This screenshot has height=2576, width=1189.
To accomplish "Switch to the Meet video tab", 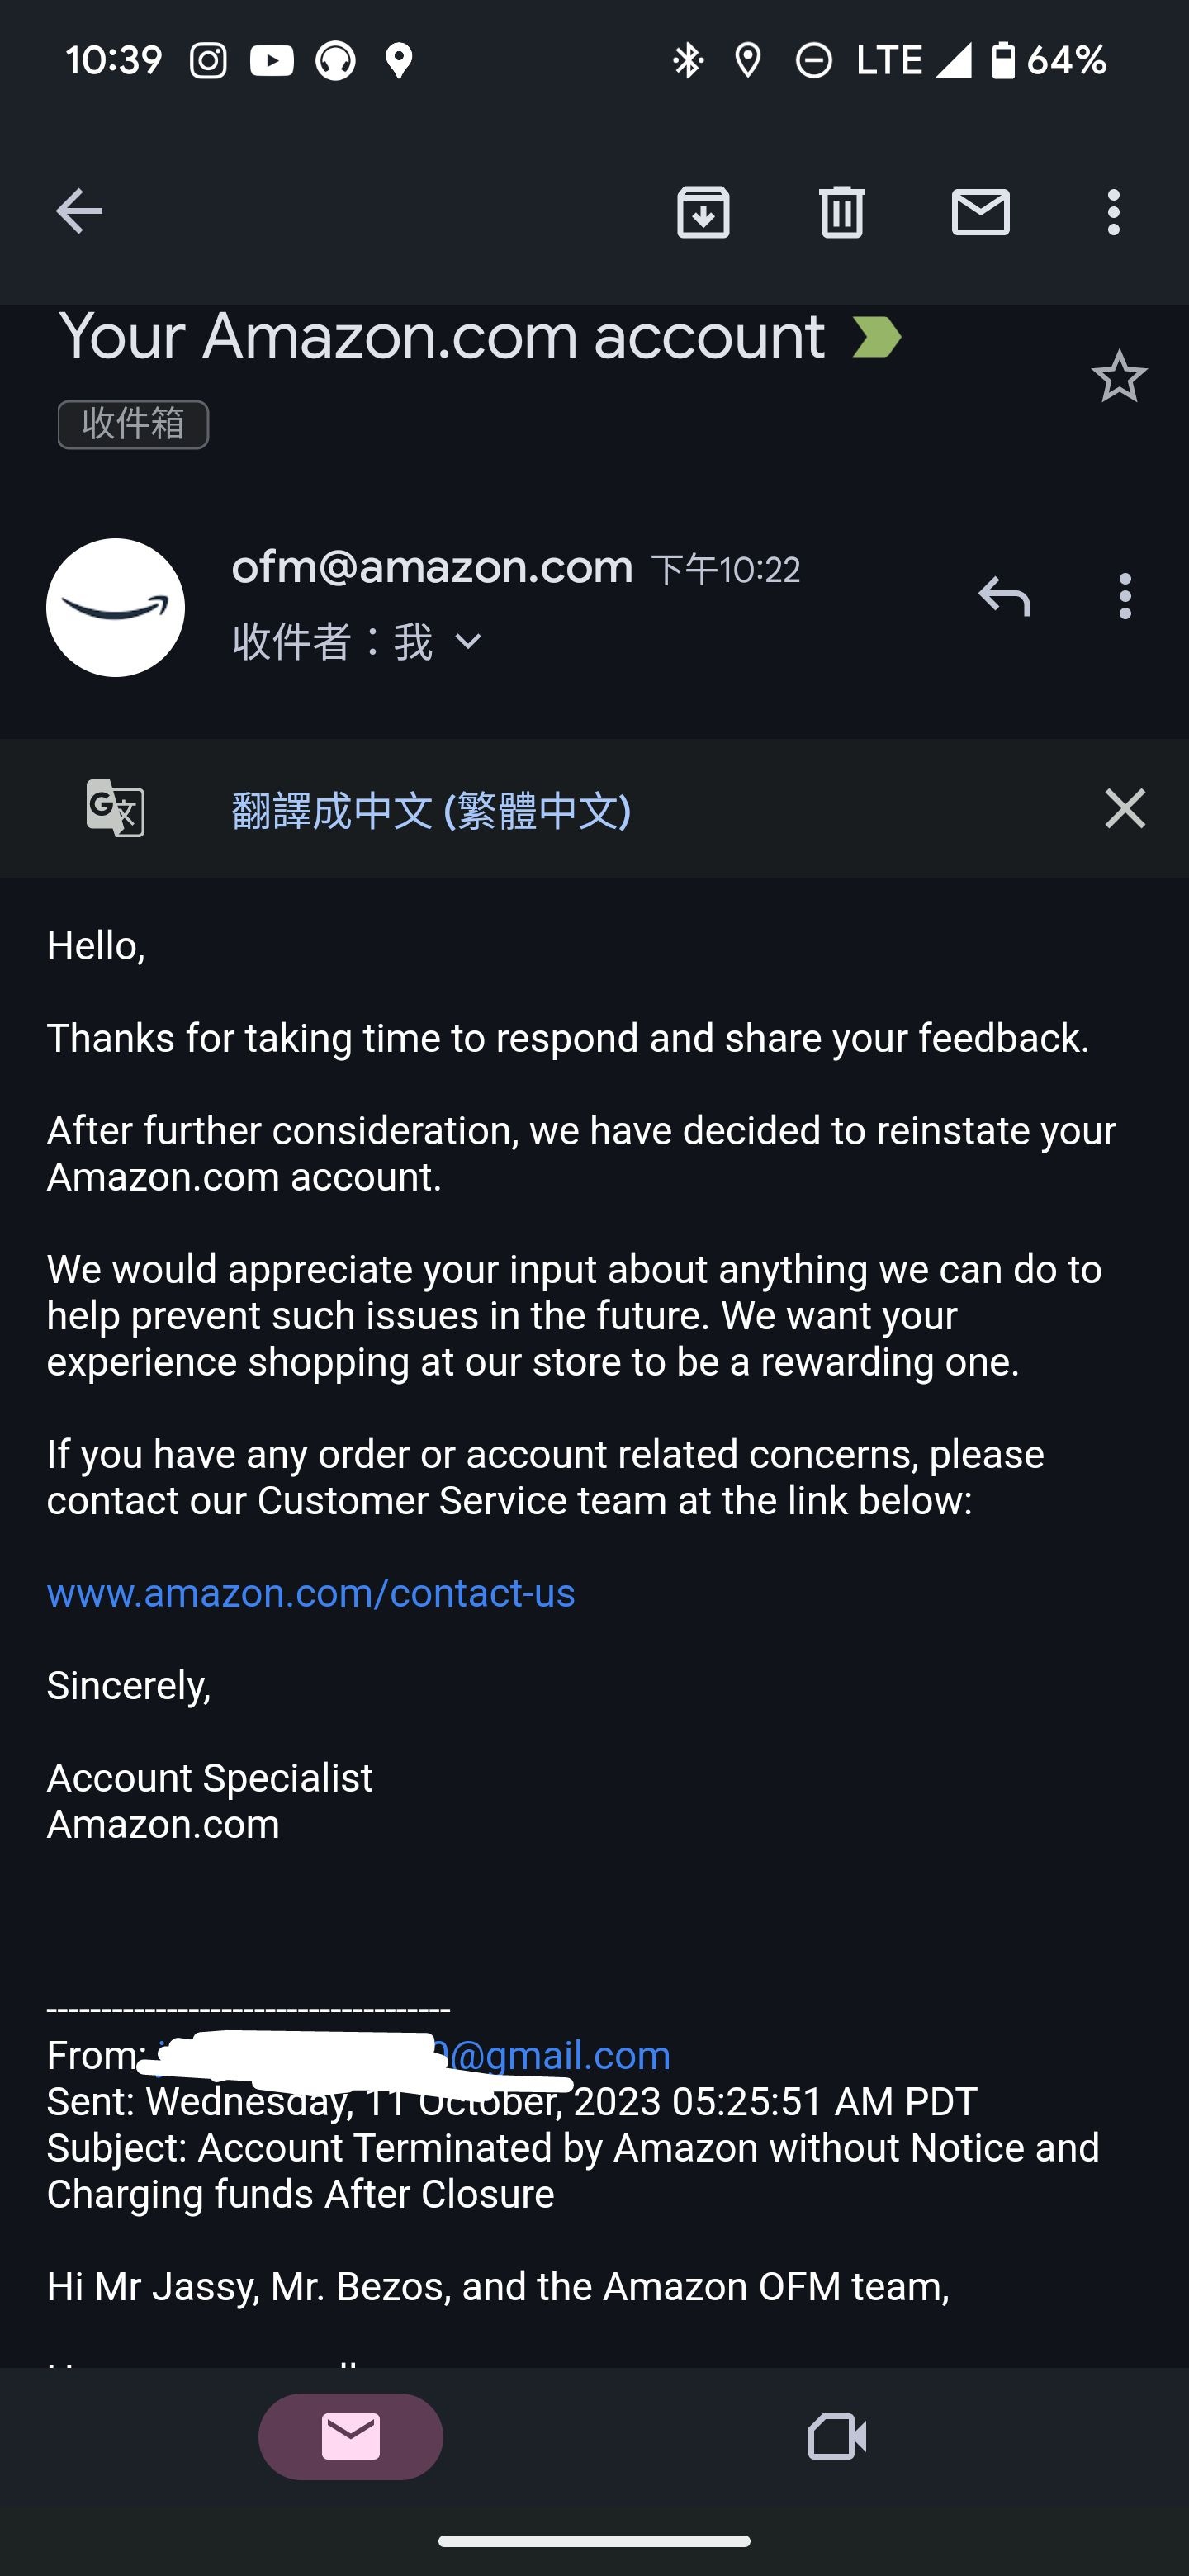I will (x=837, y=2436).
